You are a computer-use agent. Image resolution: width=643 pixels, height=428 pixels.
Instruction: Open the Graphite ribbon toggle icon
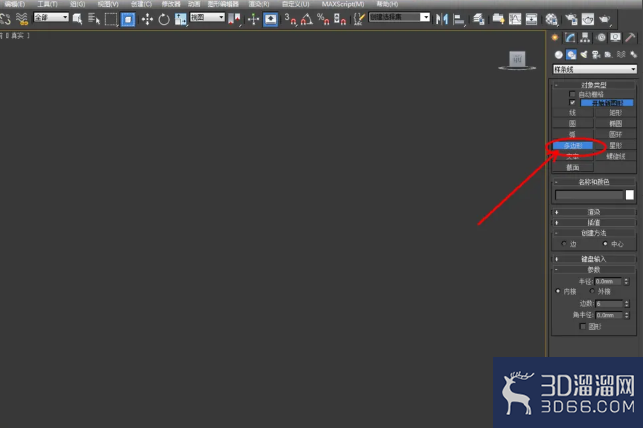(x=498, y=19)
